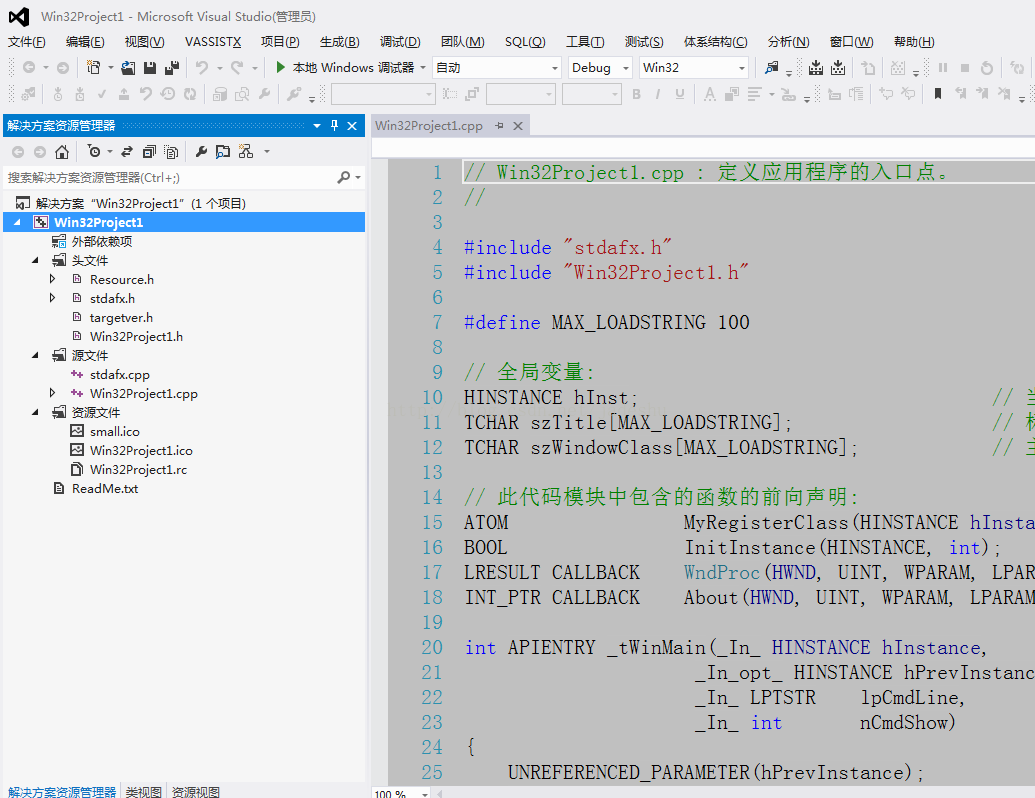Select Win32Project1.rc resource file
The height and width of the screenshot is (798, 1035).
point(138,469)
